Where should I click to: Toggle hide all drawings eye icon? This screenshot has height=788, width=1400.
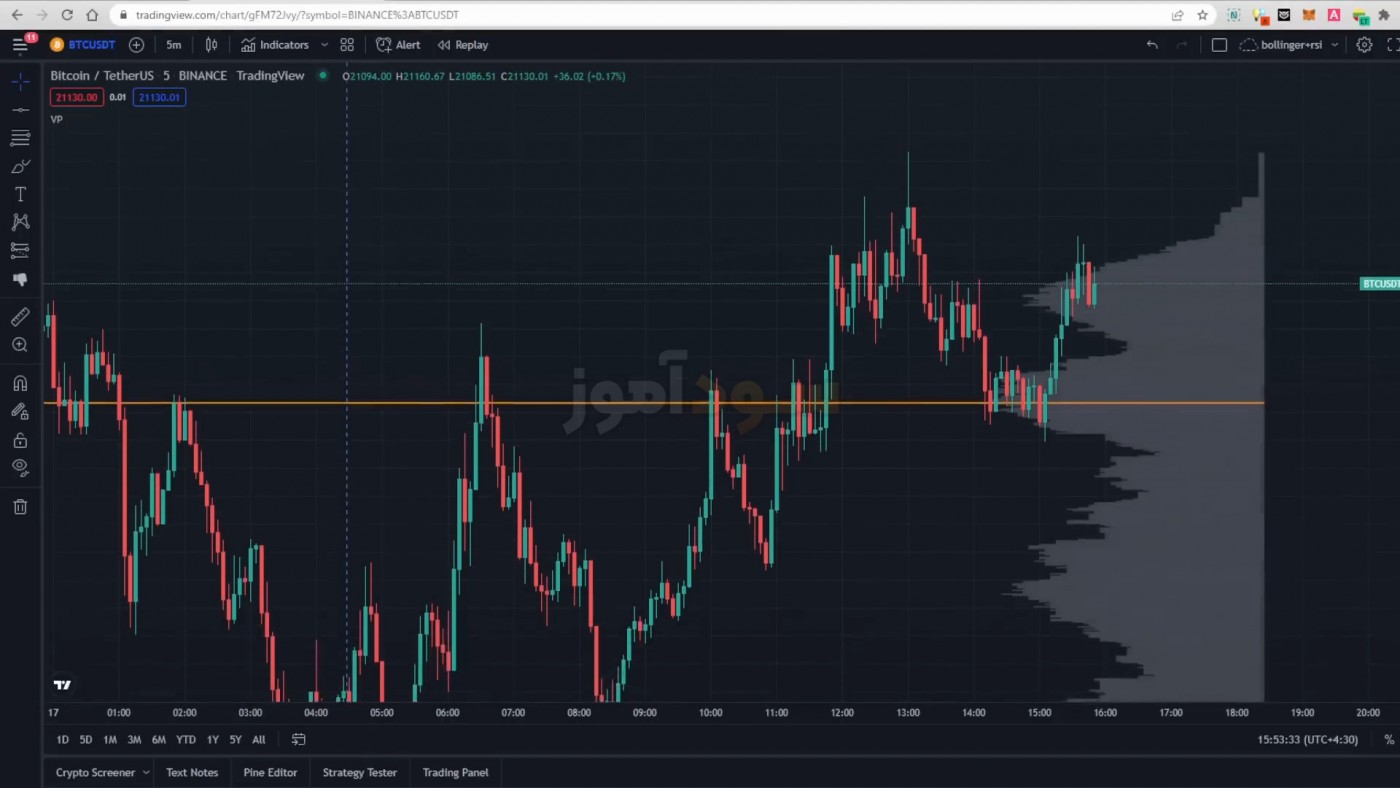pos(20,467)
